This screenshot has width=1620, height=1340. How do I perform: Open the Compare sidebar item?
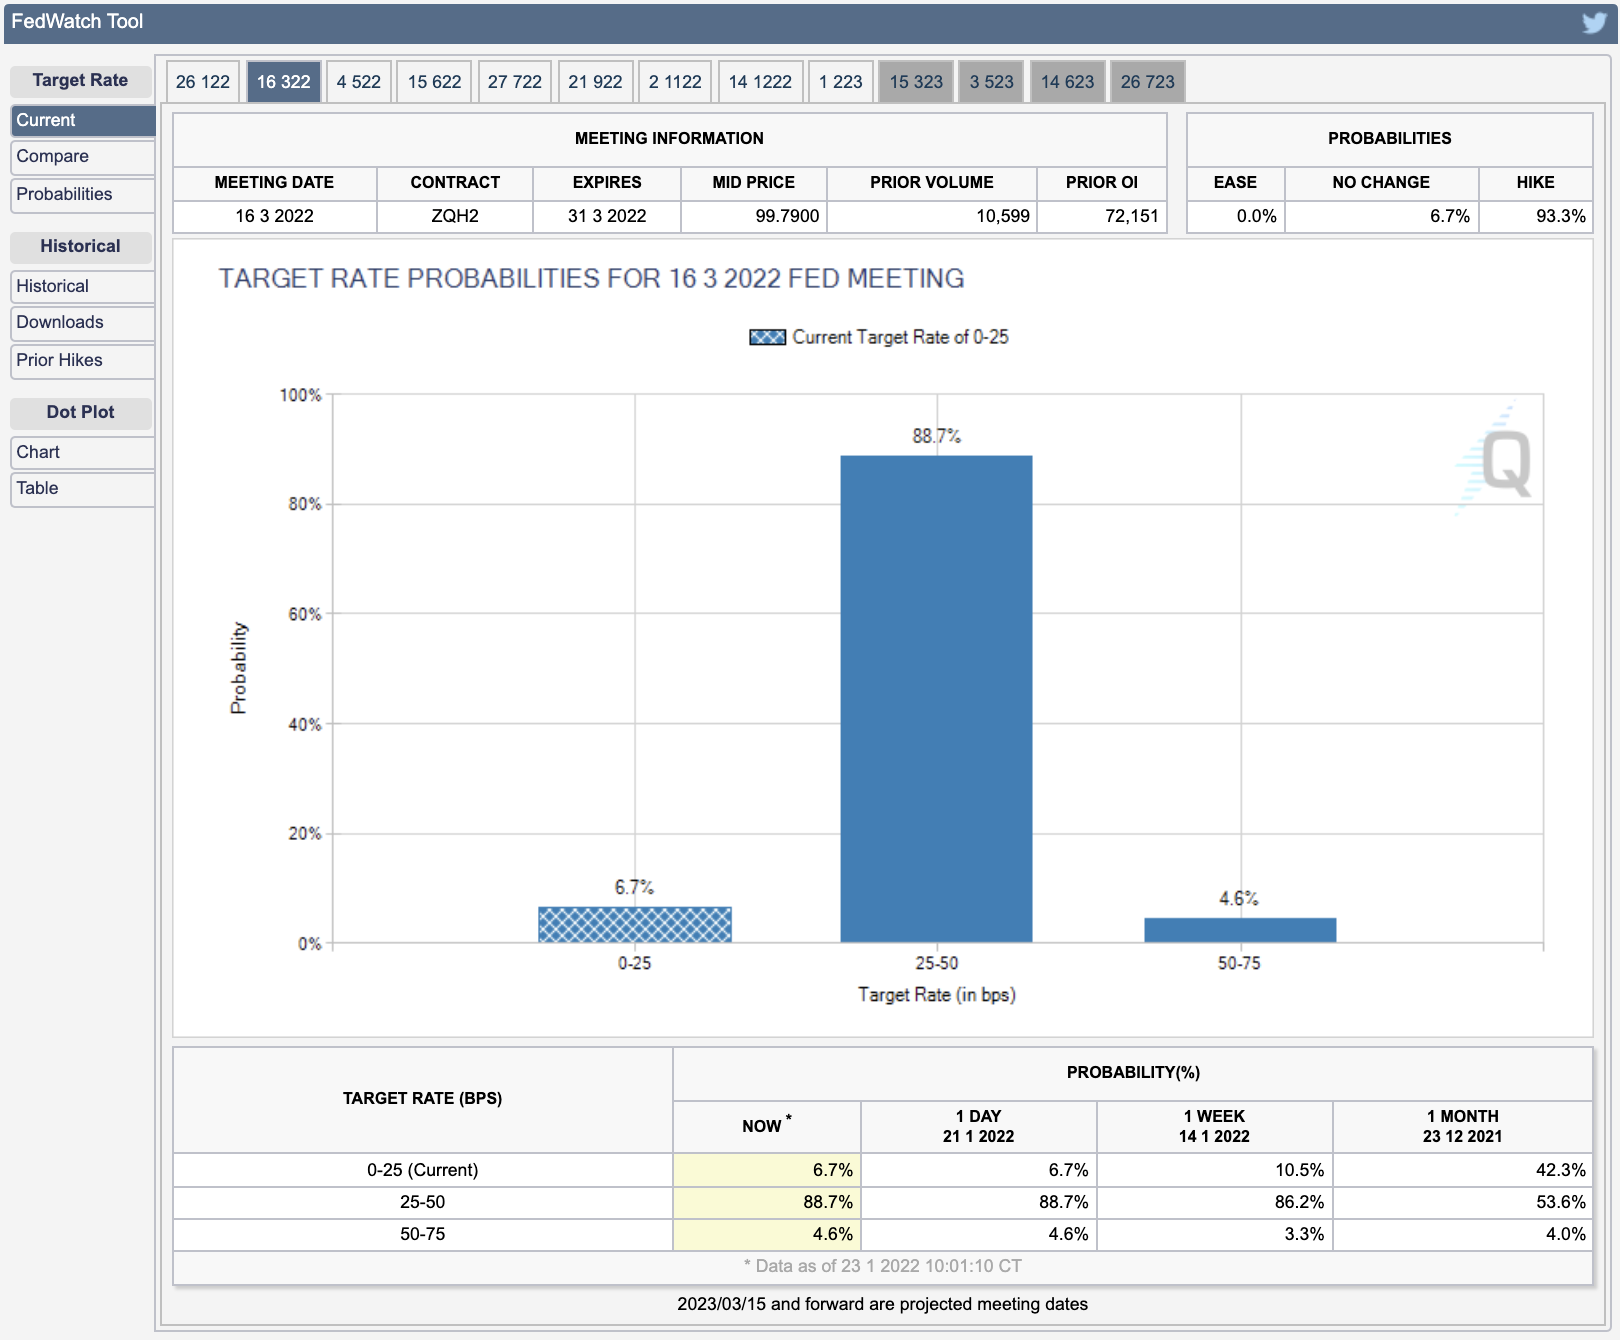point(83,157)
